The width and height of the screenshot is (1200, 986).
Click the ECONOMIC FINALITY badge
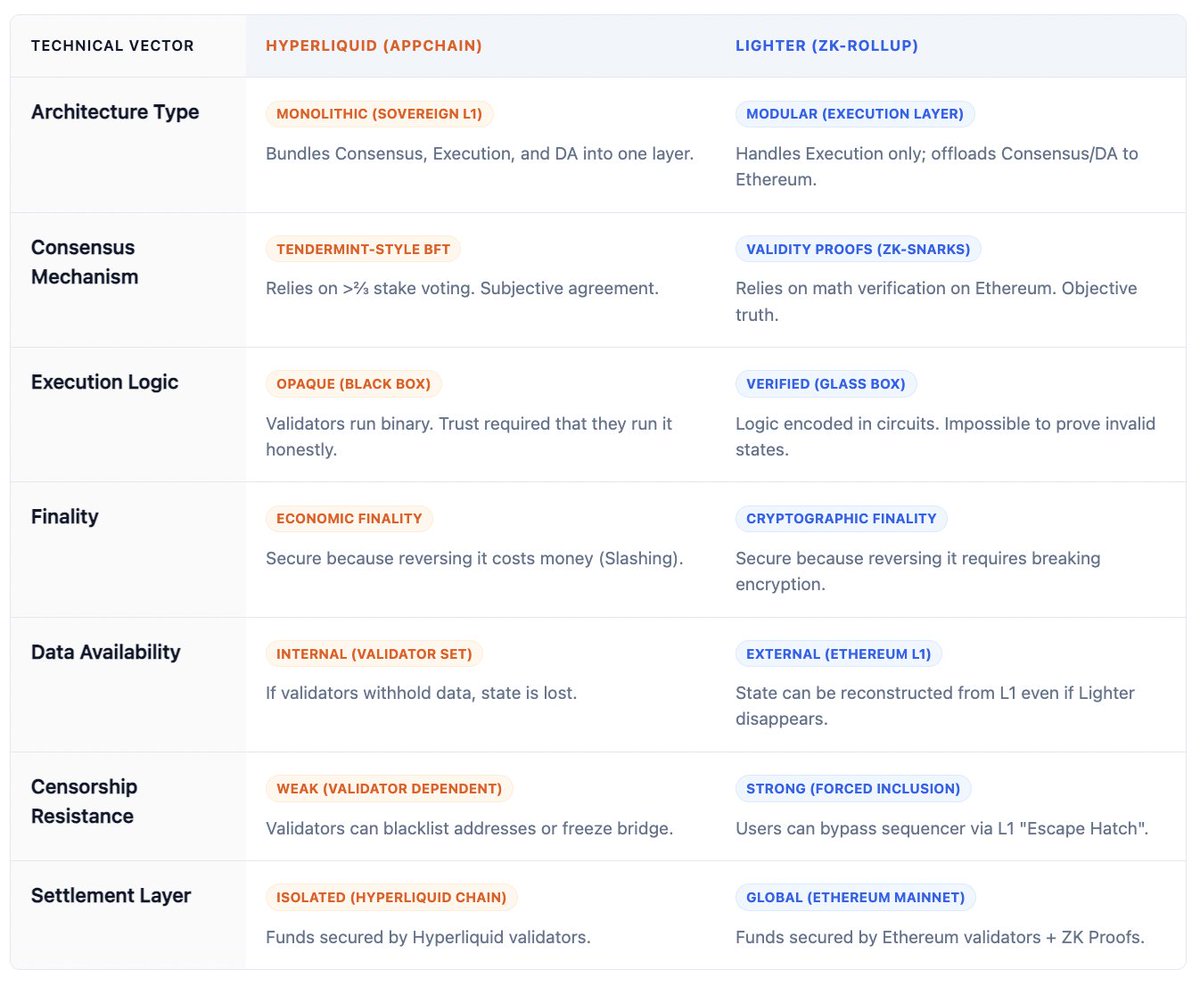(x=349, y=519)
